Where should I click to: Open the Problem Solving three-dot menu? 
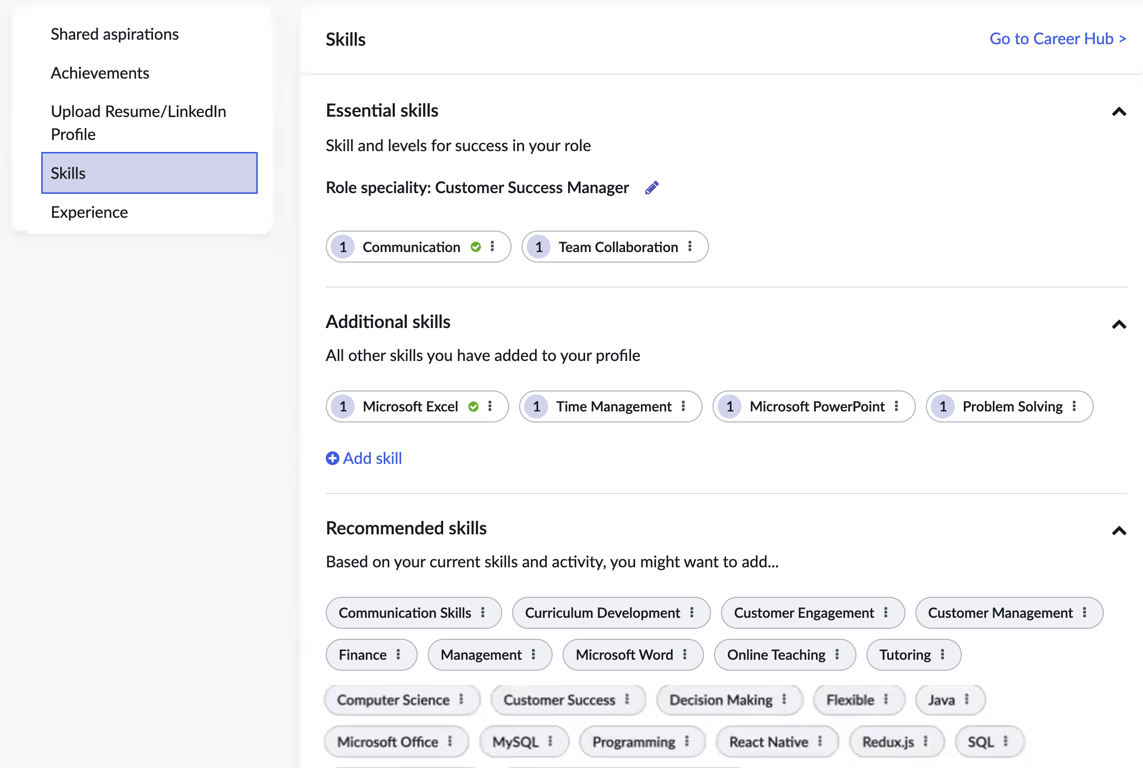coord(1074,407)
